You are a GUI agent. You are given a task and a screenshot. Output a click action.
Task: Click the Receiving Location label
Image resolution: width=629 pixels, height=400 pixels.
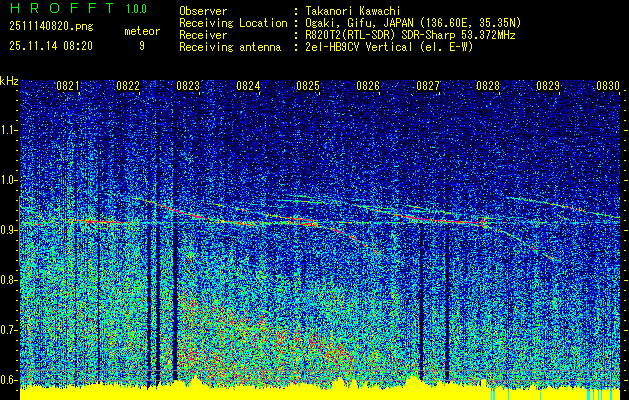click(233, 23)
